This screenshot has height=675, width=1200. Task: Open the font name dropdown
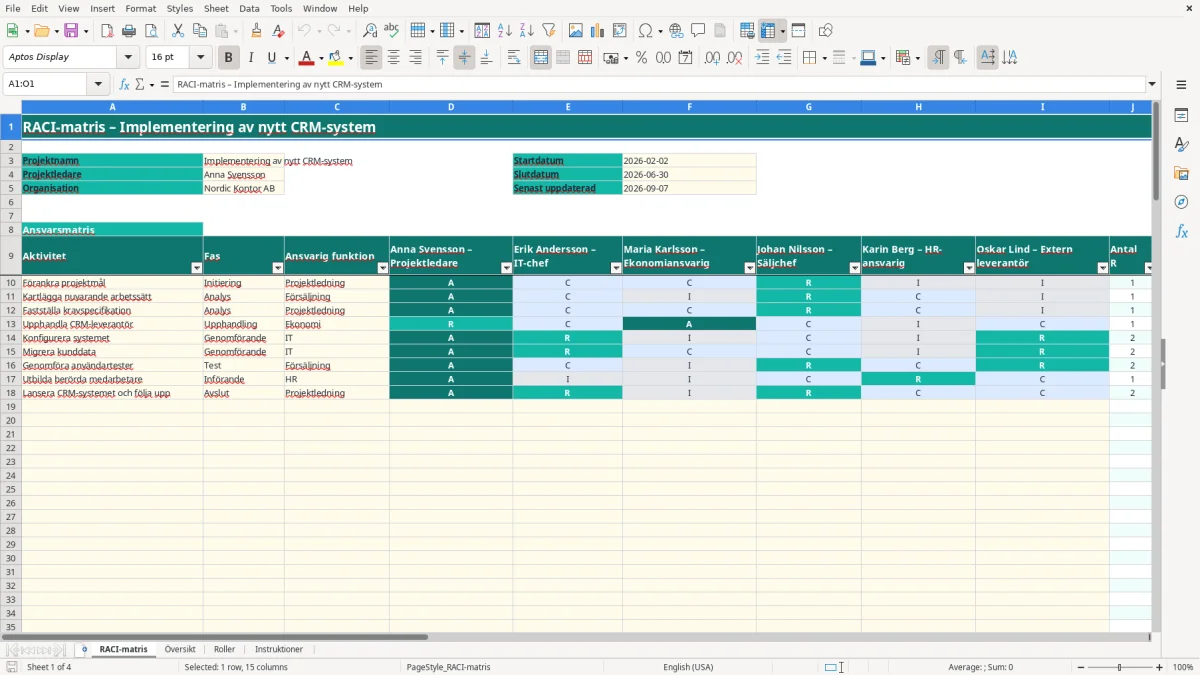[x=128, y=58]
